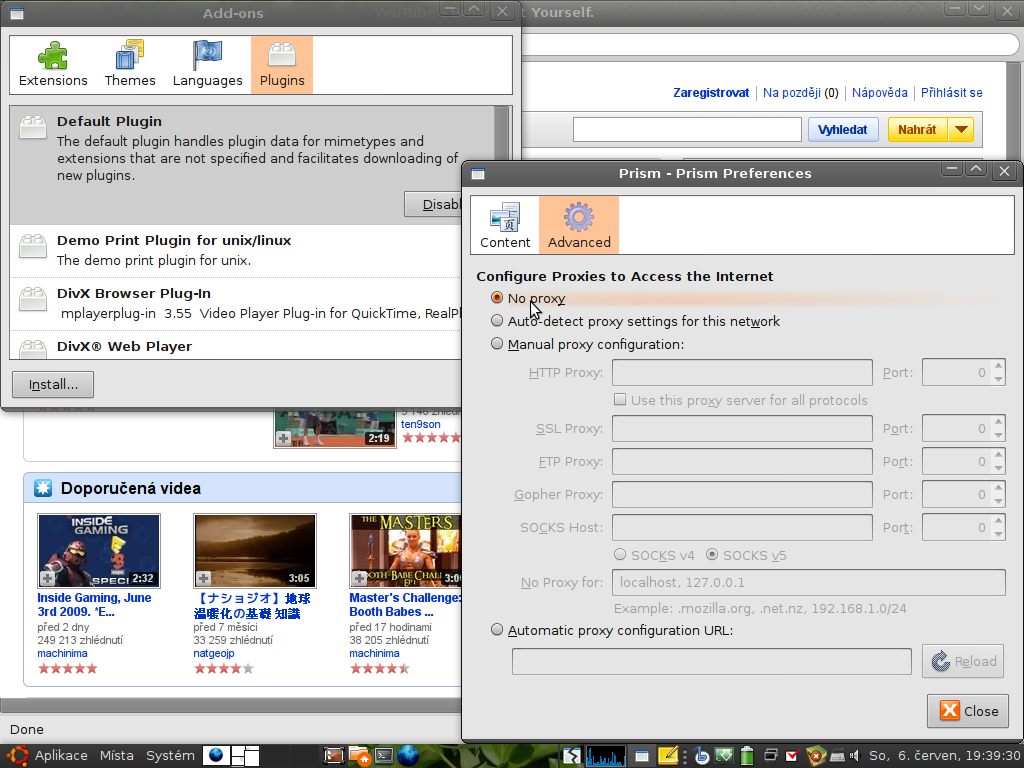Click the SSL Proxy input field

[x=742, y=428]
